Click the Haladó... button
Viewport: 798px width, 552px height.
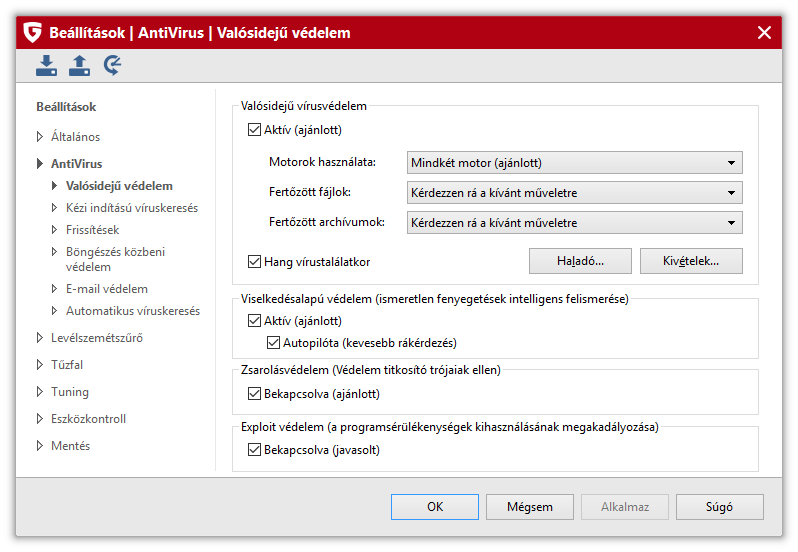point(580,261)
